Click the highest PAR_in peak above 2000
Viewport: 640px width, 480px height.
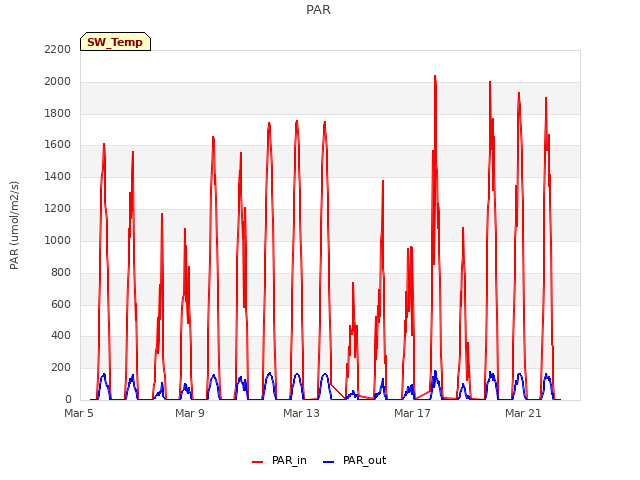tap(435, 76)
